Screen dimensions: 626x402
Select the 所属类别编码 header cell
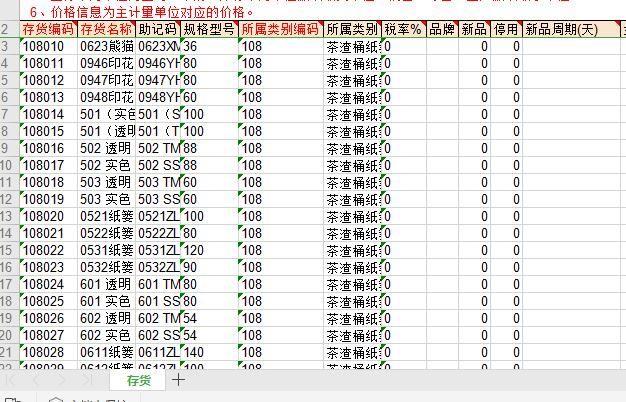click(281, 29)
